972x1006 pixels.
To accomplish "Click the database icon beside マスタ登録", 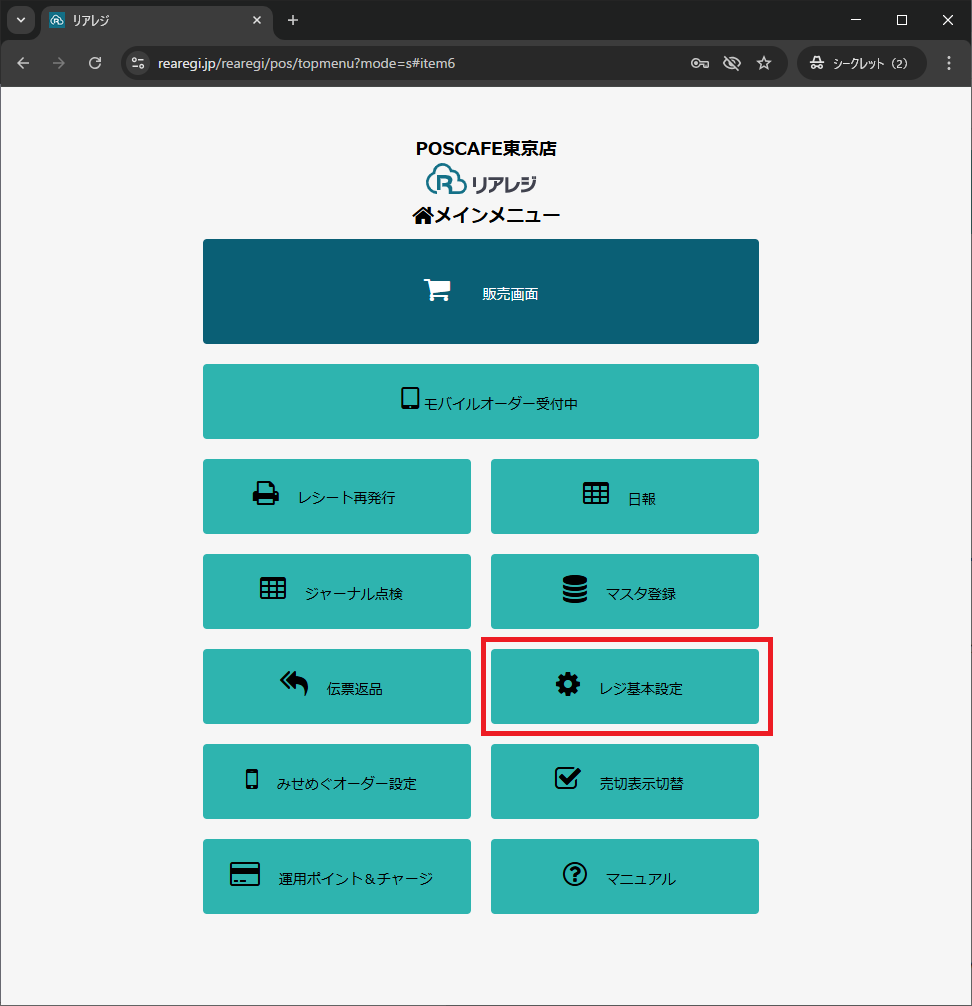I will click(x=575, y=589).
